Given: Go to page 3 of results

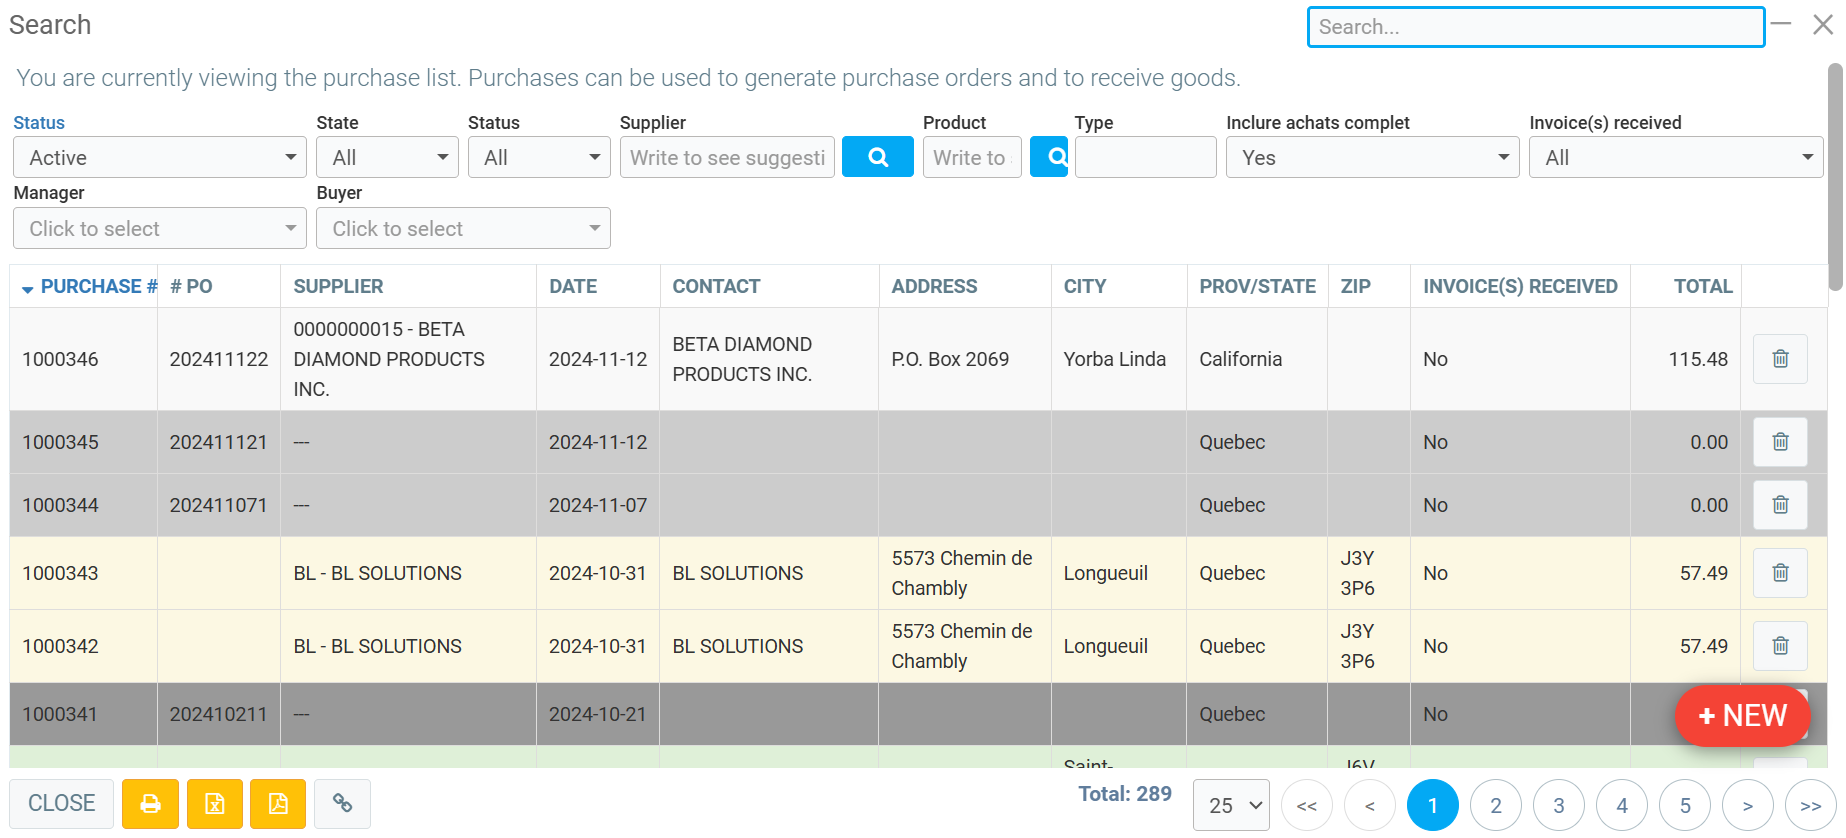Looking at the screenshot, I should (x=1558, y=805).
